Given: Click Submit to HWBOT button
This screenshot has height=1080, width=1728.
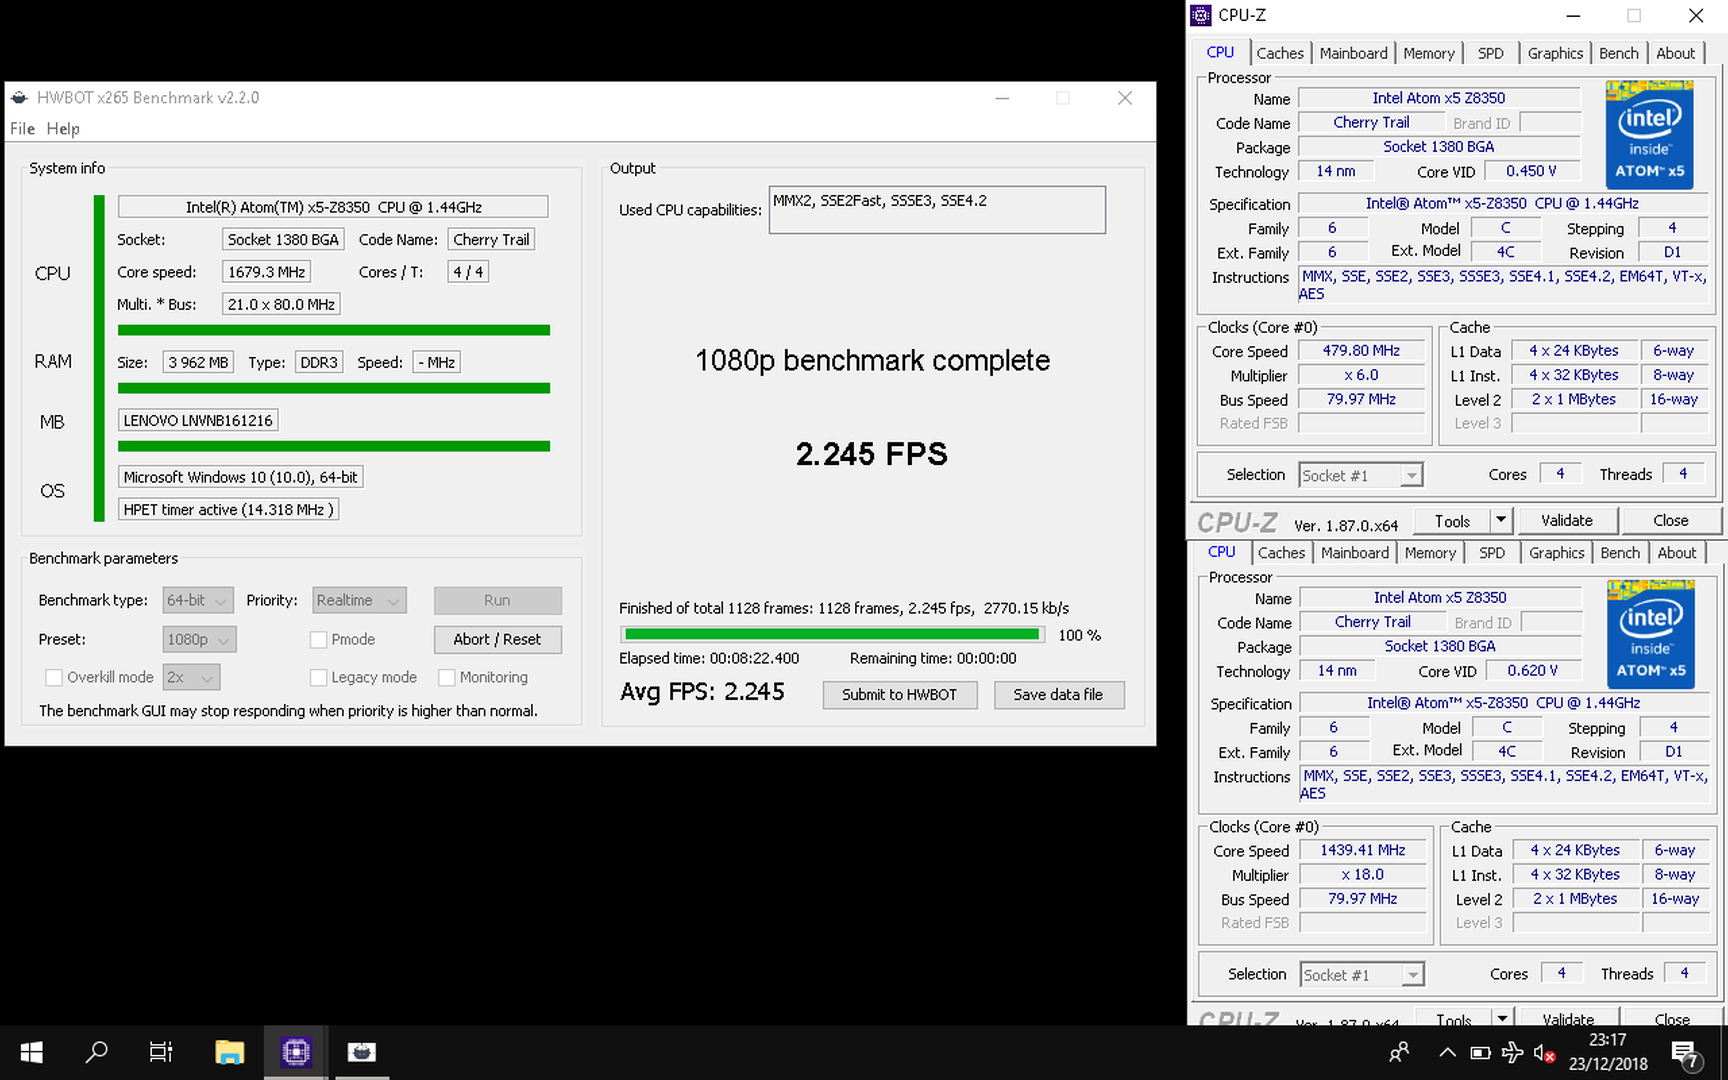Looking at the screenshot, I should pyautogui.click(x=899, y=695).
